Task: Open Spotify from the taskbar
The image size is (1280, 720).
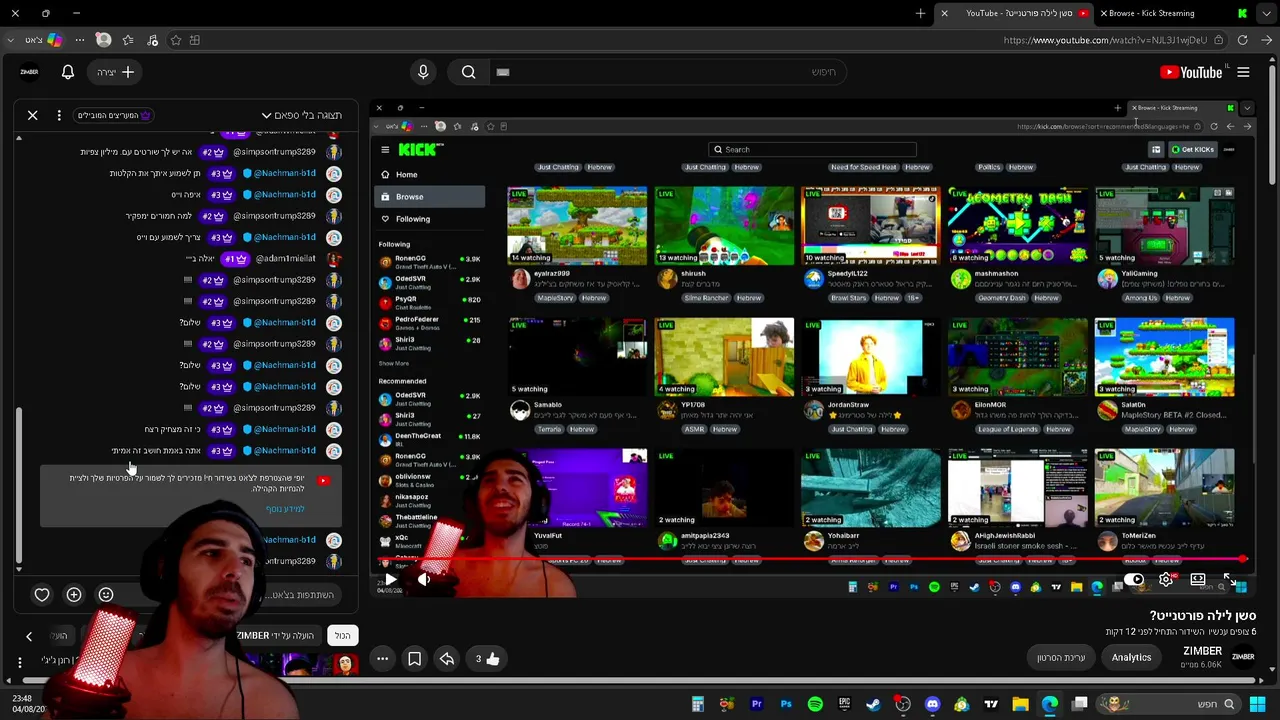Action: click(815, 704)
